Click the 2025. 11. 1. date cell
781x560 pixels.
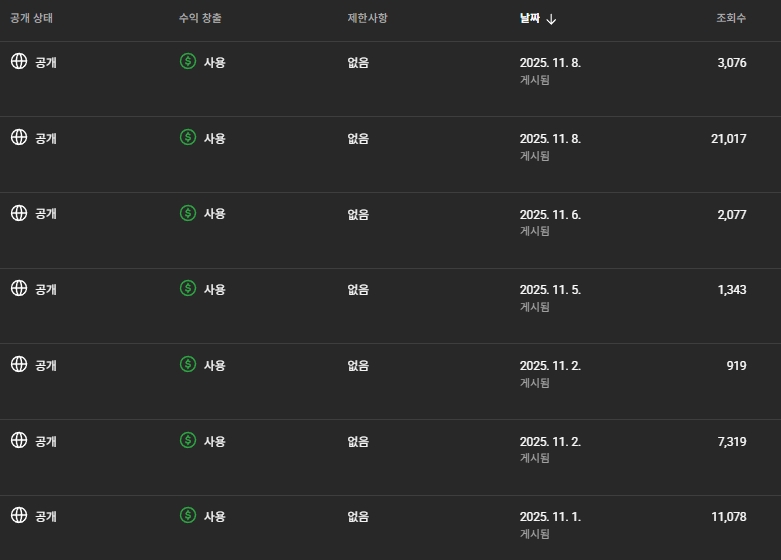click(550, 517)
